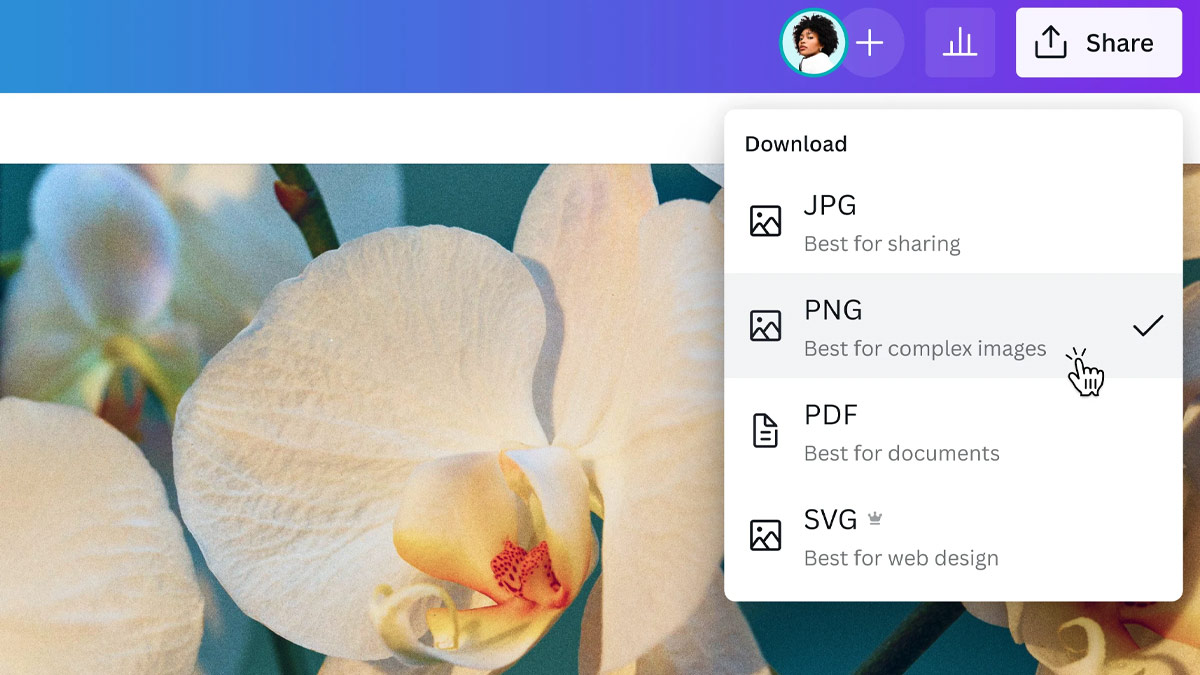The height and width of the screenshot is (675, 1200).
Task: Click the document icon next to PDF
Action: pos(765,431)
